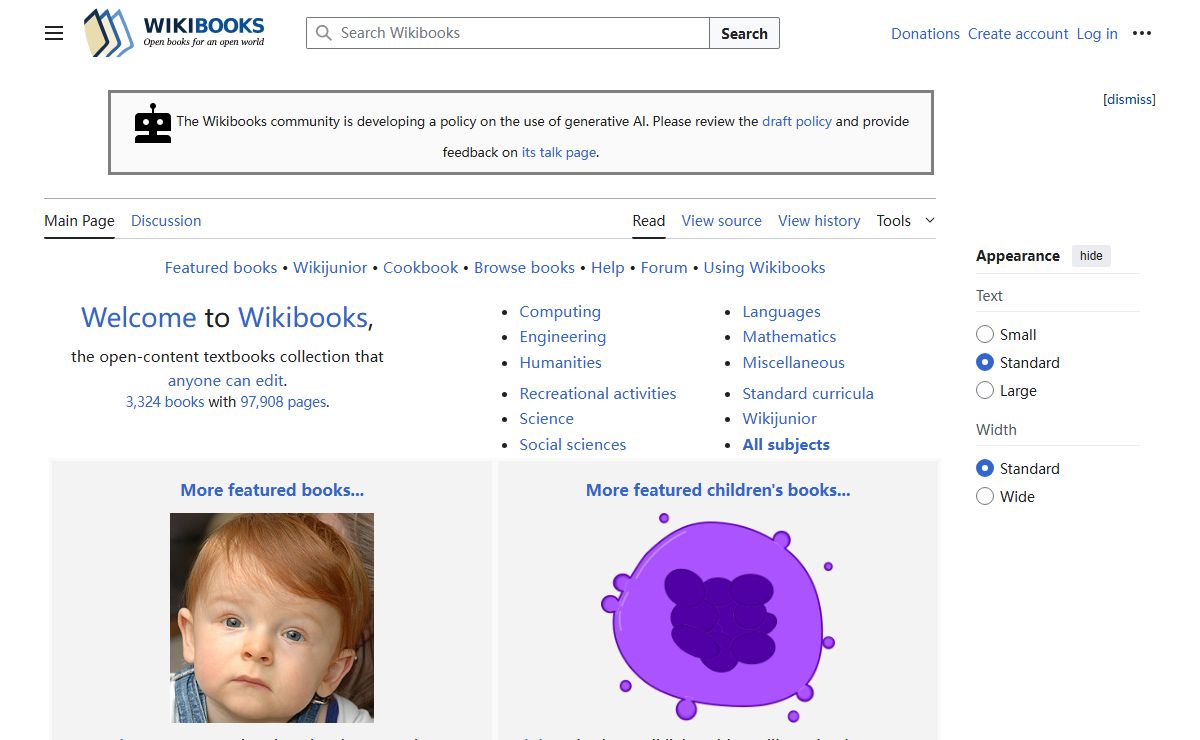Select the Read tab
This screenshot has width=1200, height=740.
tap(649, 221)
